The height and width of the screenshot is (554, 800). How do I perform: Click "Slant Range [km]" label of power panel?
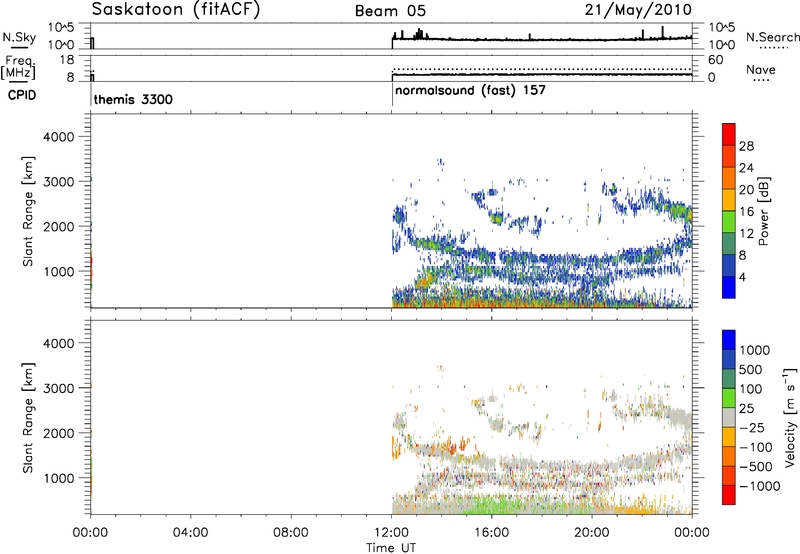(x=28, y=211)
